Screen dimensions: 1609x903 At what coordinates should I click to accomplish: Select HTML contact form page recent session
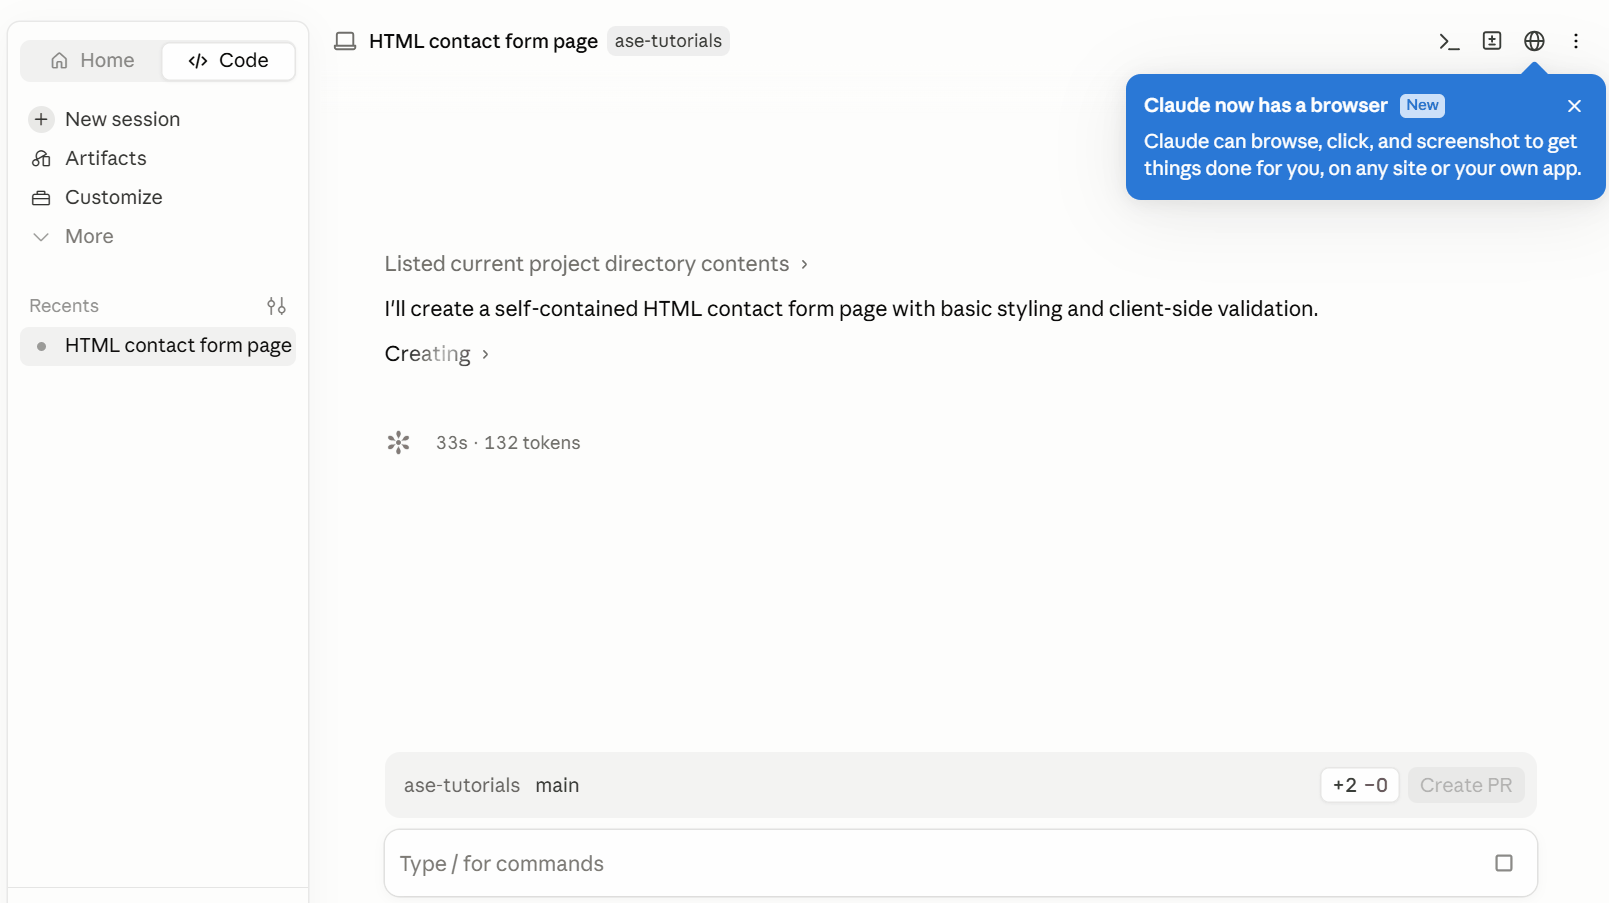tap(158, 346)
